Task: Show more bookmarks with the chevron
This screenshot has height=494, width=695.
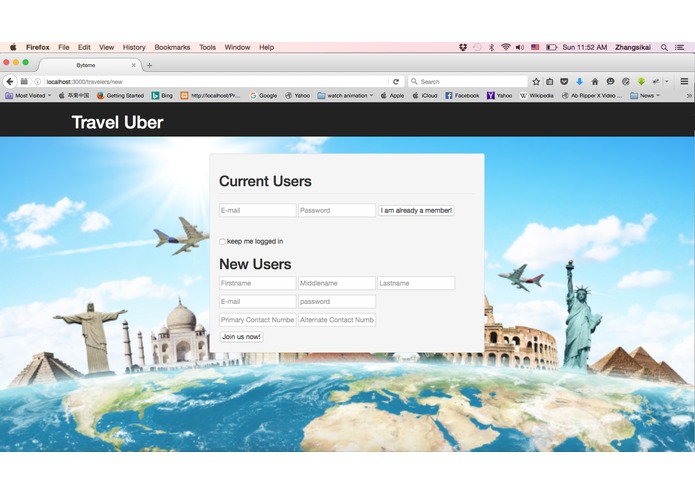Action: point(689,95)
